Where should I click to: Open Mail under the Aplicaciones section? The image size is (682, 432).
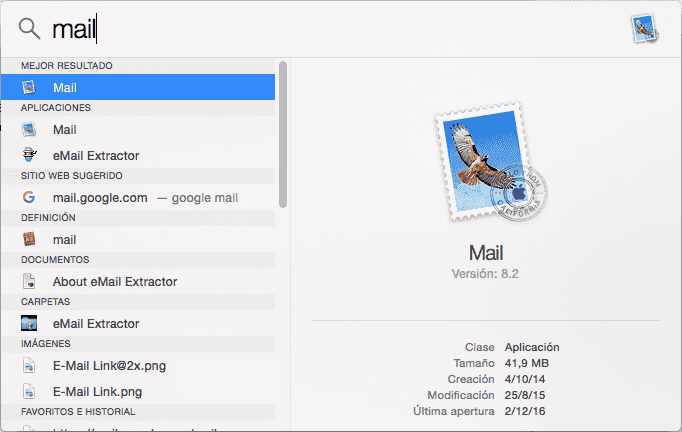[x=138, y=129]
